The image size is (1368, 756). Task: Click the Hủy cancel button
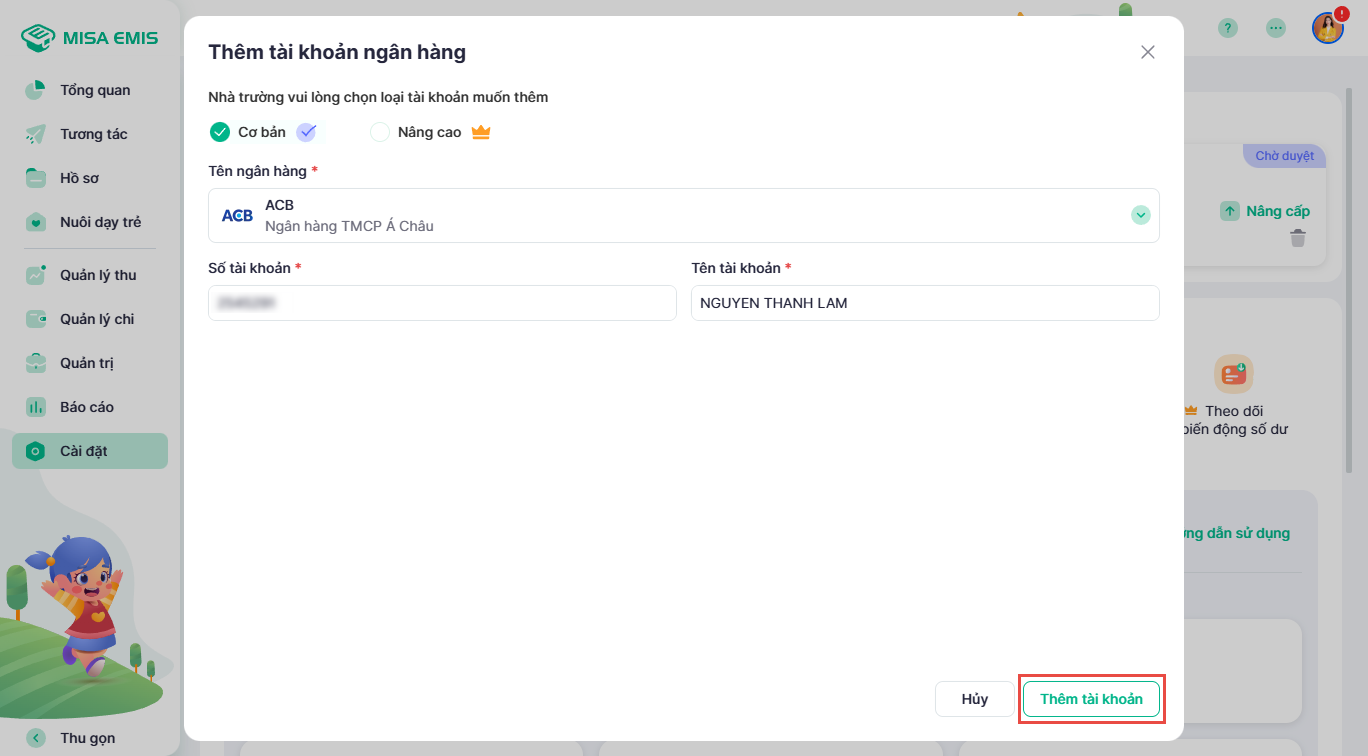(974, 699)
